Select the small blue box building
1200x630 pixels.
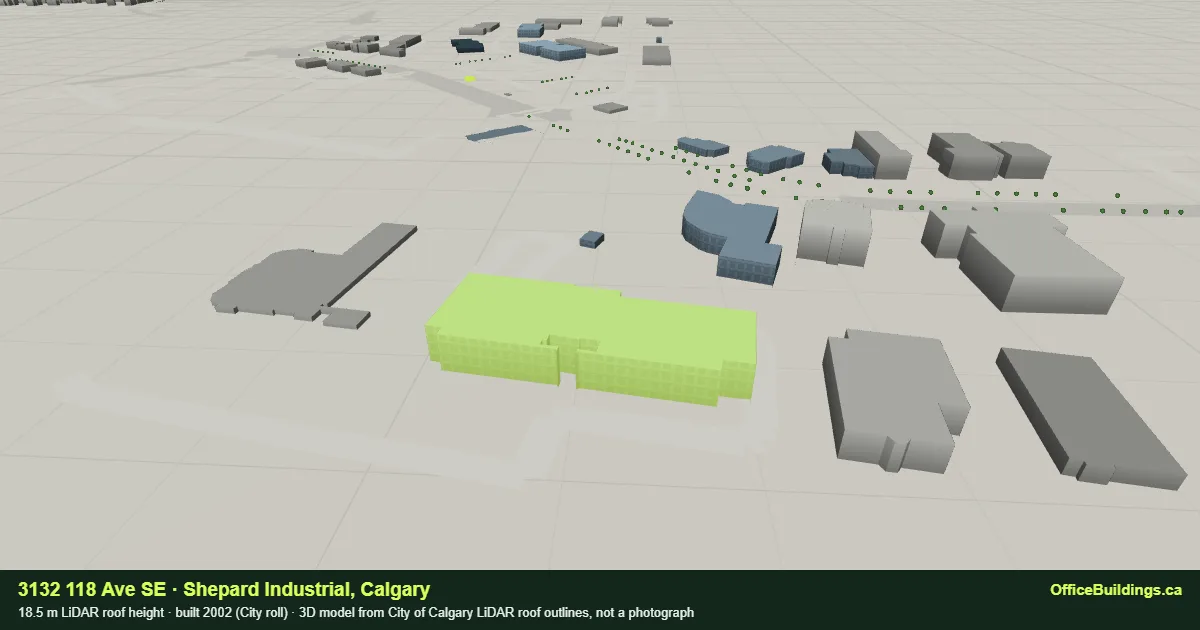[592, 239]
